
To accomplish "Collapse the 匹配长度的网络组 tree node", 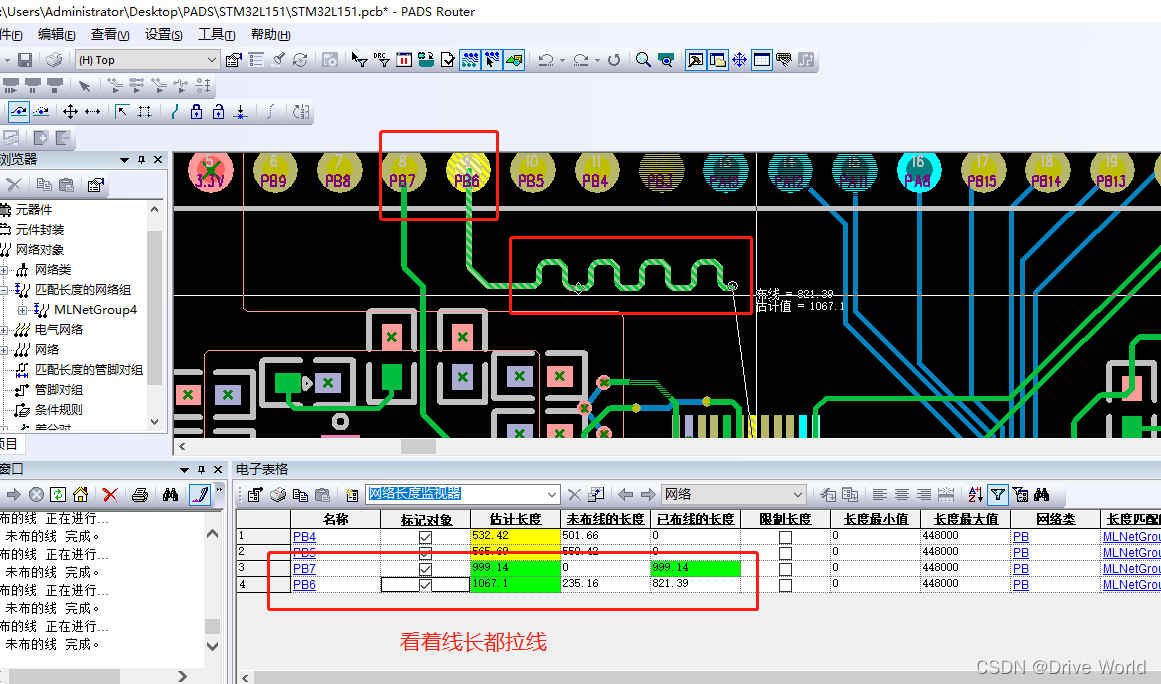I will [4, 290].
